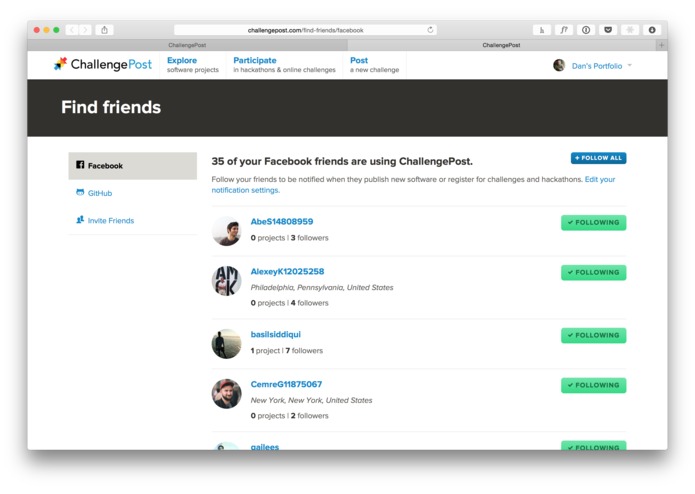Open the downloads icon in Safari toolbar

[x=652, y=30]
